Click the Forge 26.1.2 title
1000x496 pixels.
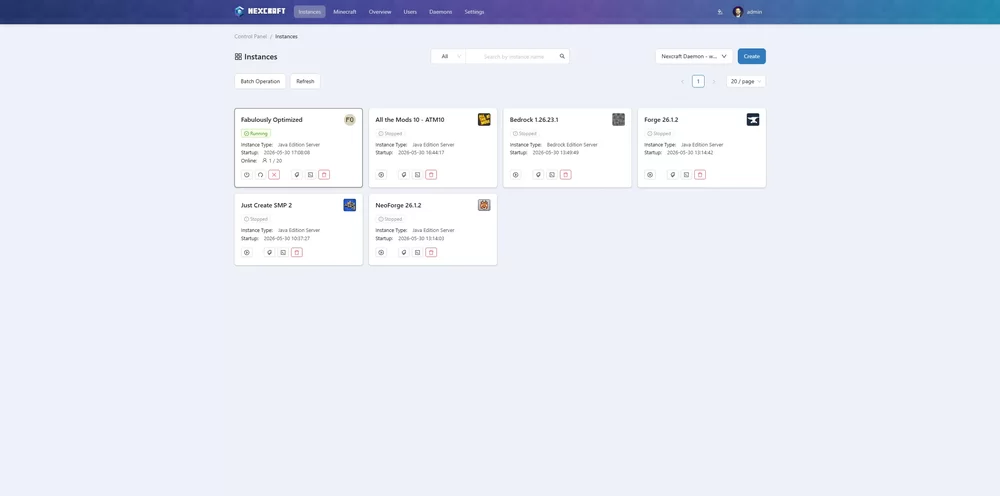click(x=661, y=120)
